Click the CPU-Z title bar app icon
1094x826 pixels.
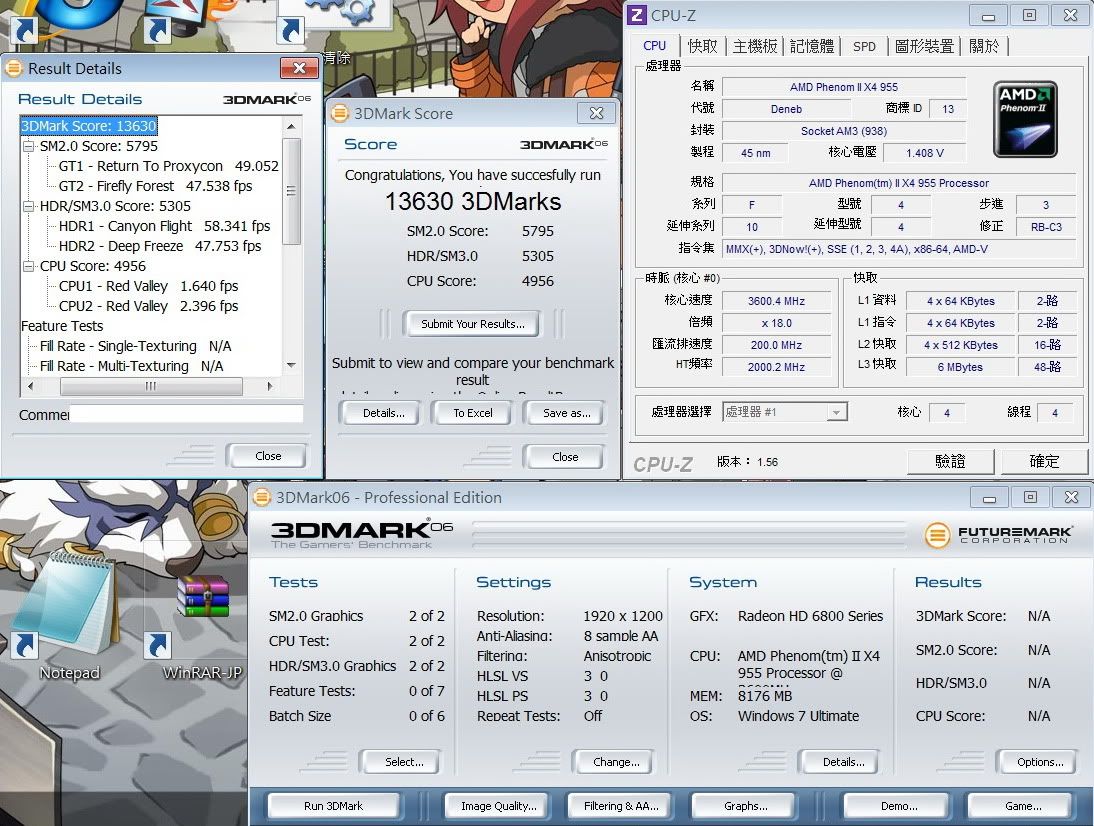[636, 15]
